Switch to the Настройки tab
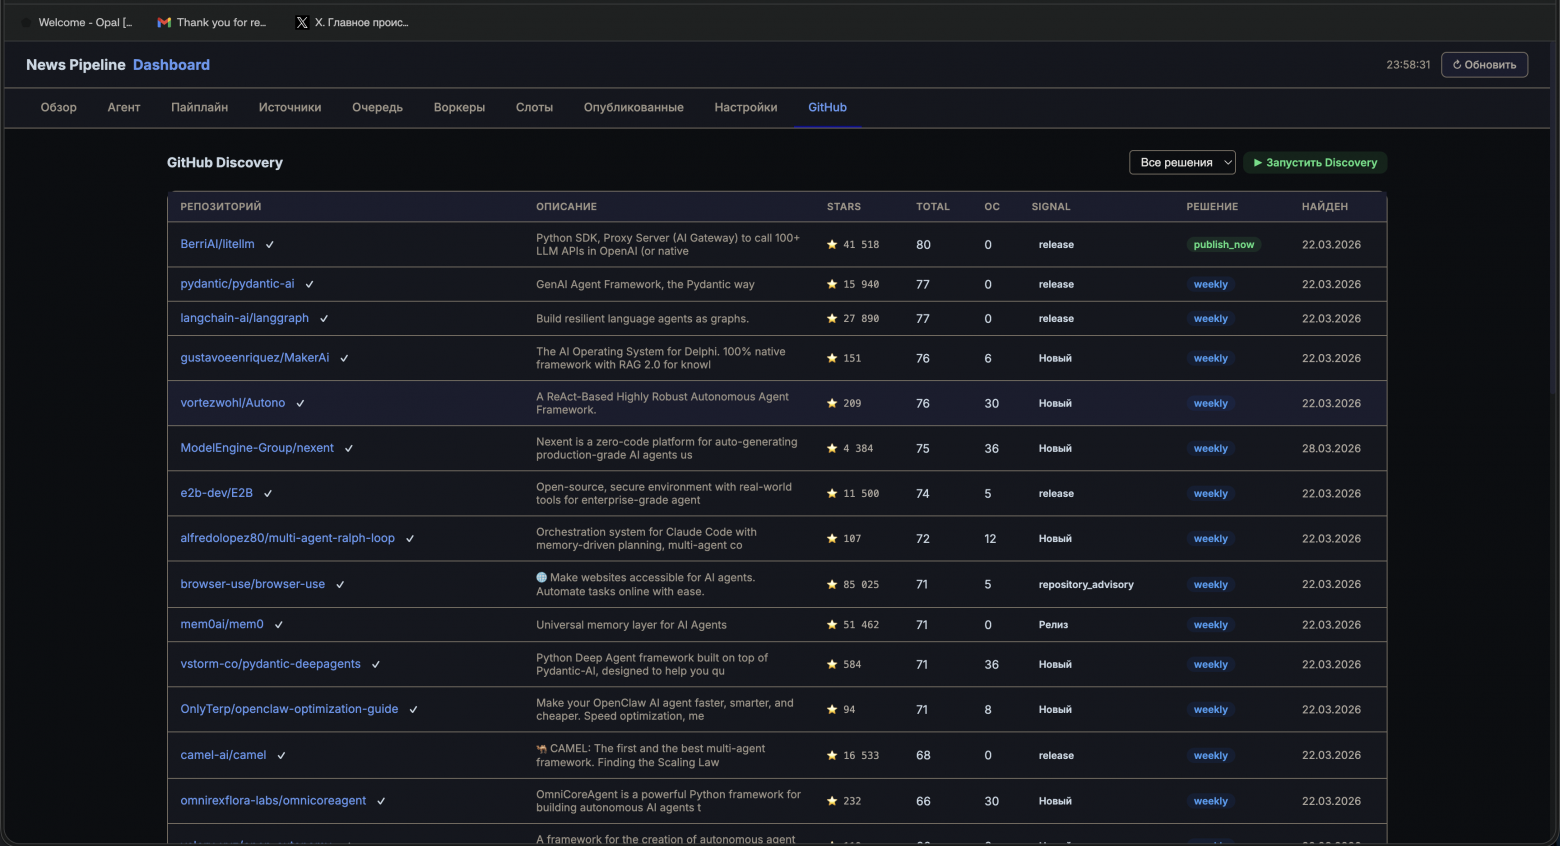This screenshot has width=1560, height=846. point(745,107)
